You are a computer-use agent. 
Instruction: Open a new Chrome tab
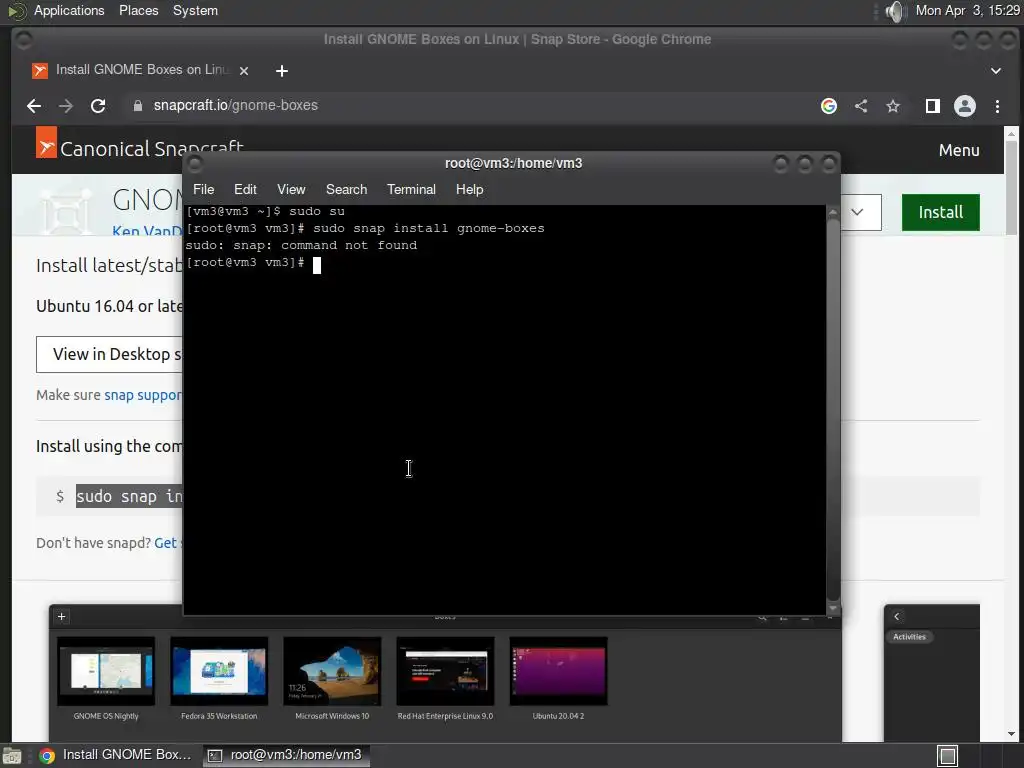pos(281,71)
